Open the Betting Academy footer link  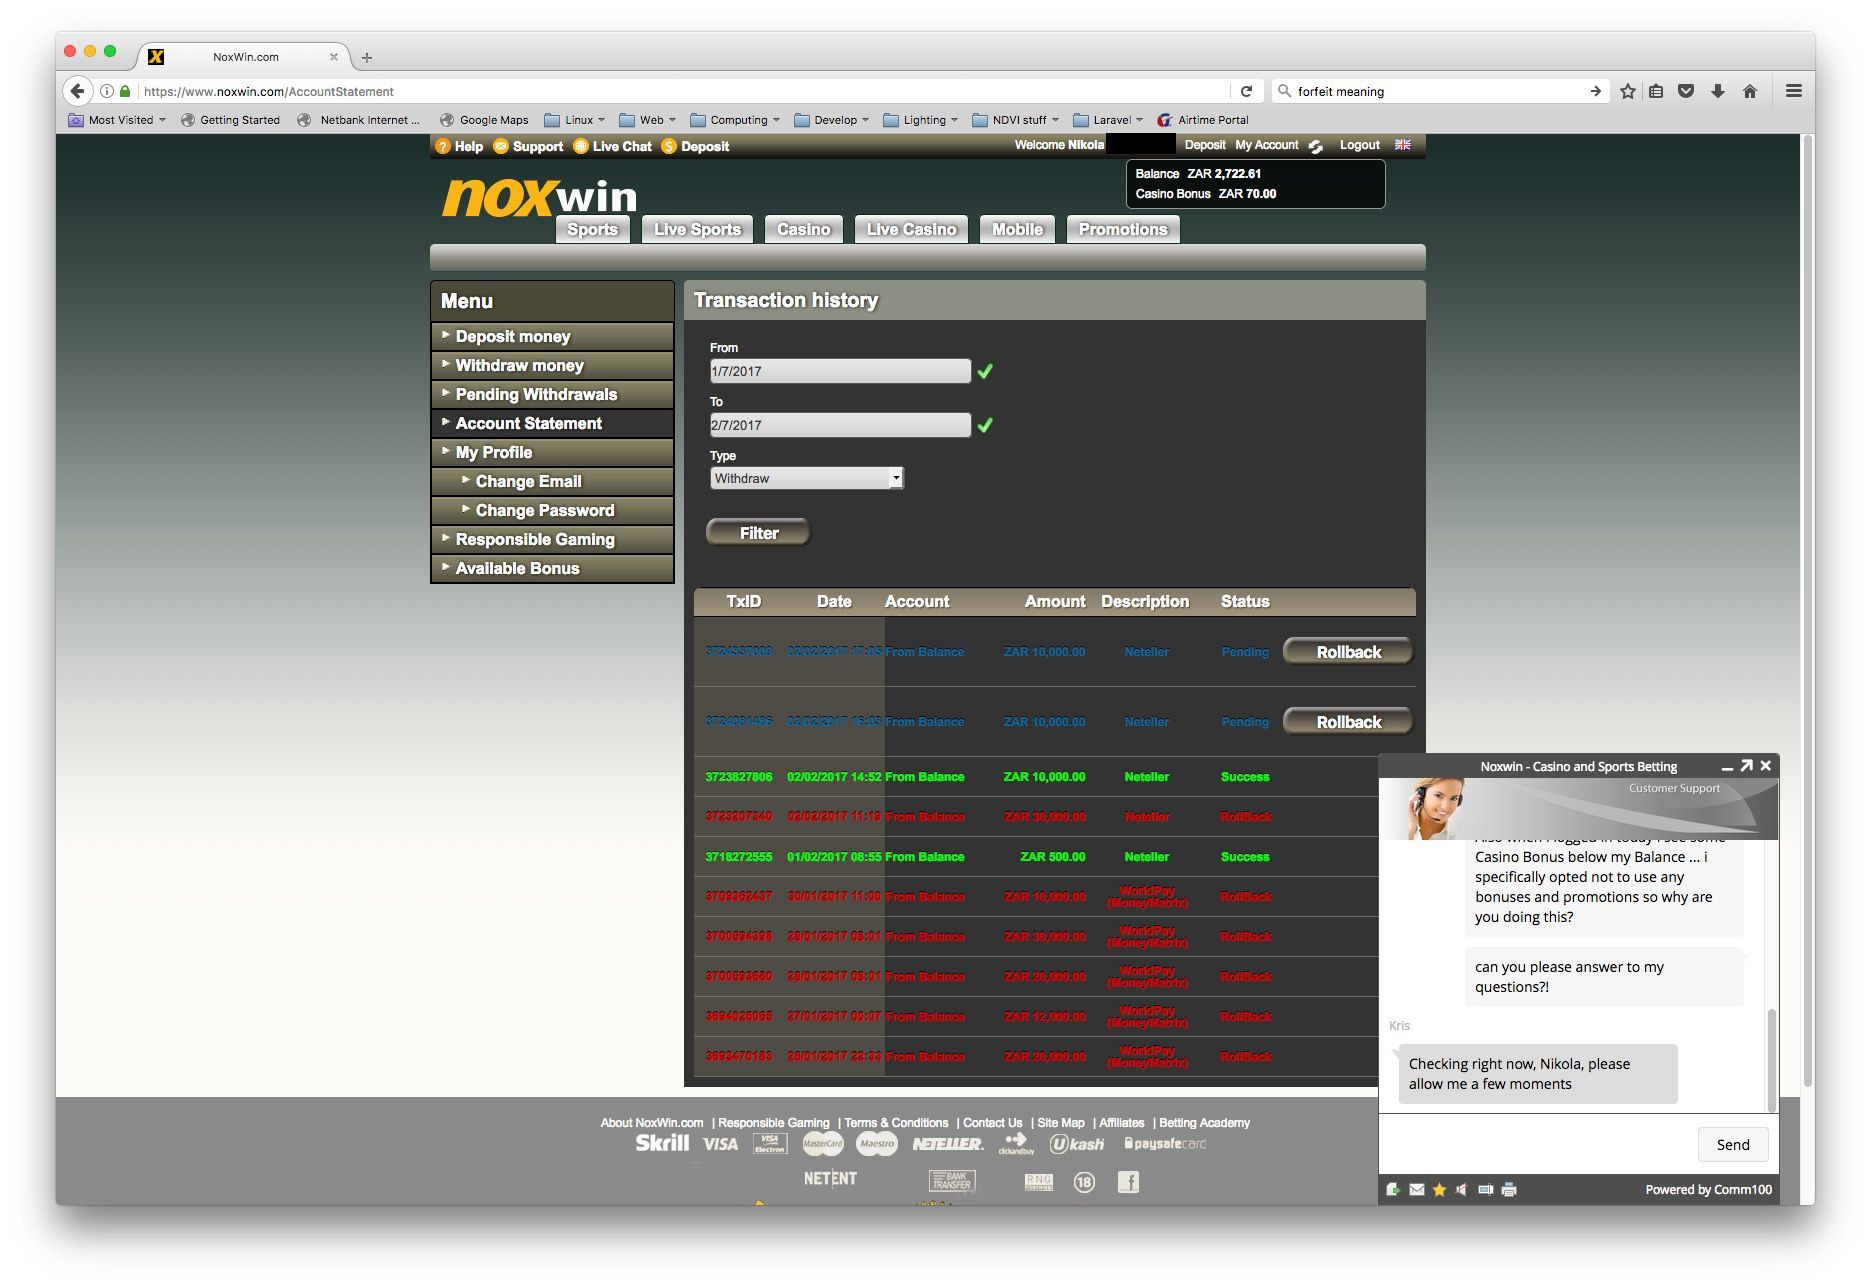click(x=1204, y=1123)
